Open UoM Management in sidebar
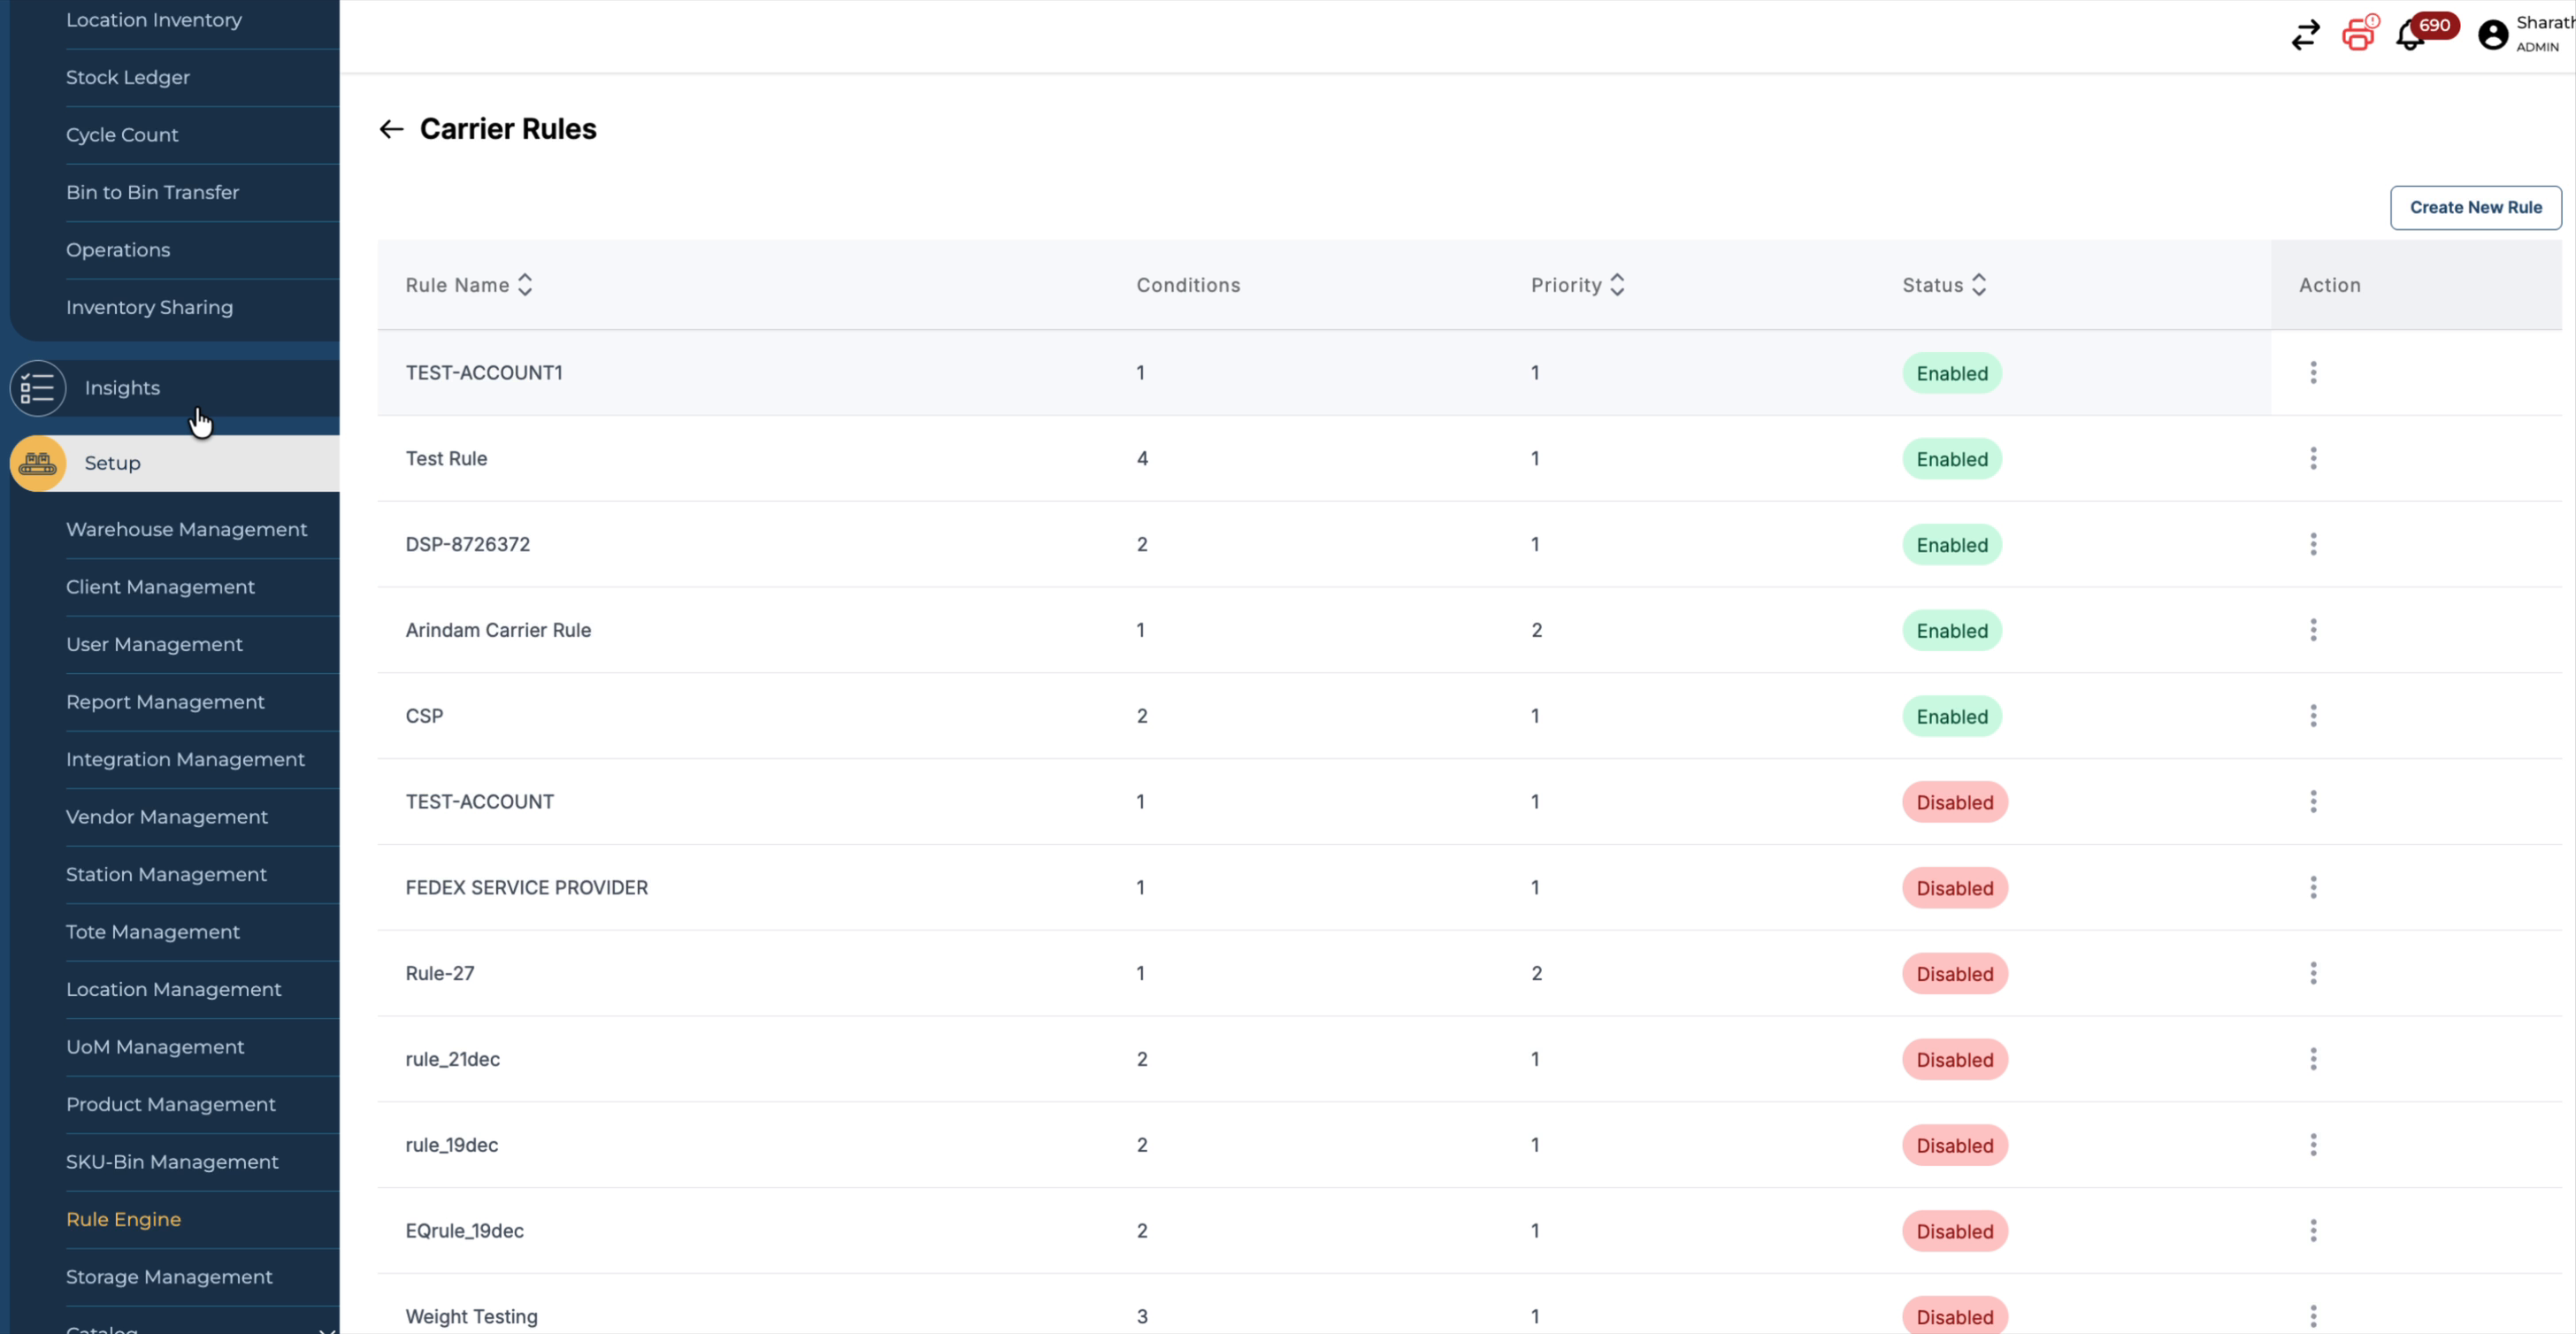The width and height of the screenshot is (2576, 1334). (155, 1048)
